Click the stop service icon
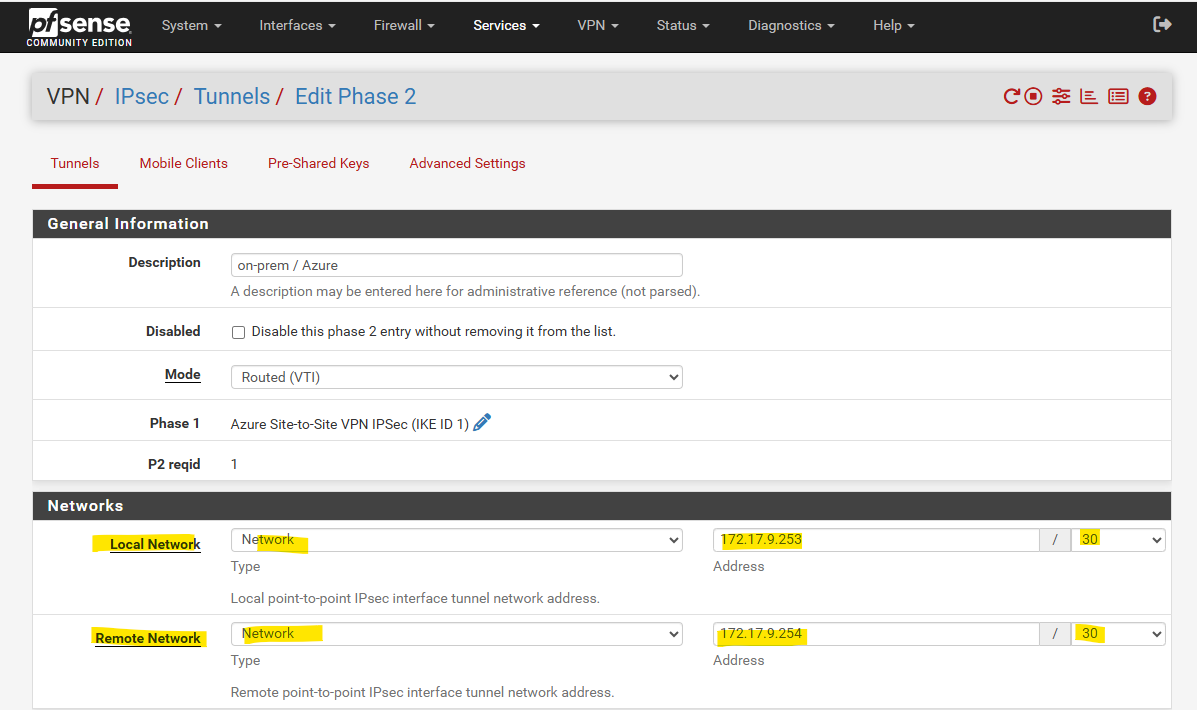This screenshot has height=710, width=1197. pyautogui.click(x=1034, y=96)
